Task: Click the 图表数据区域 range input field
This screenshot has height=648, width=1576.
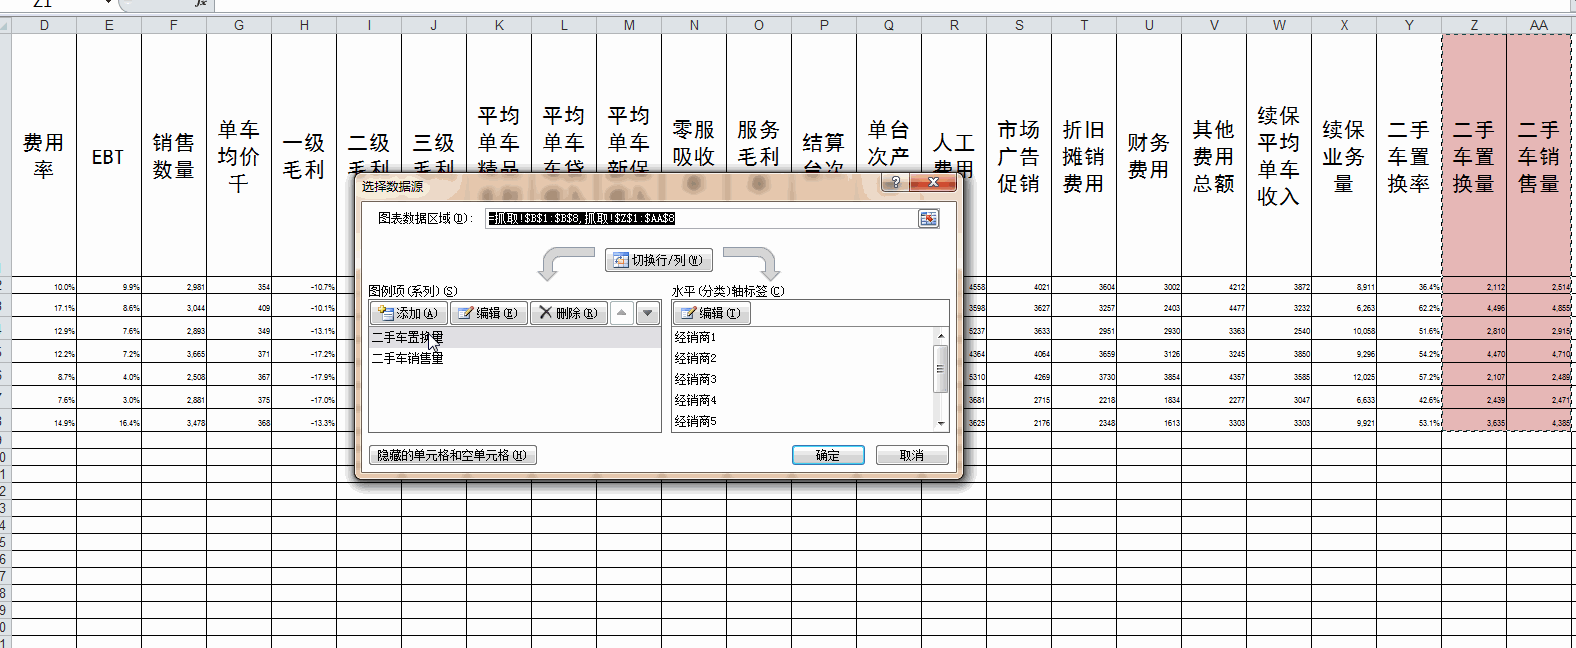Action: [700, 218]
